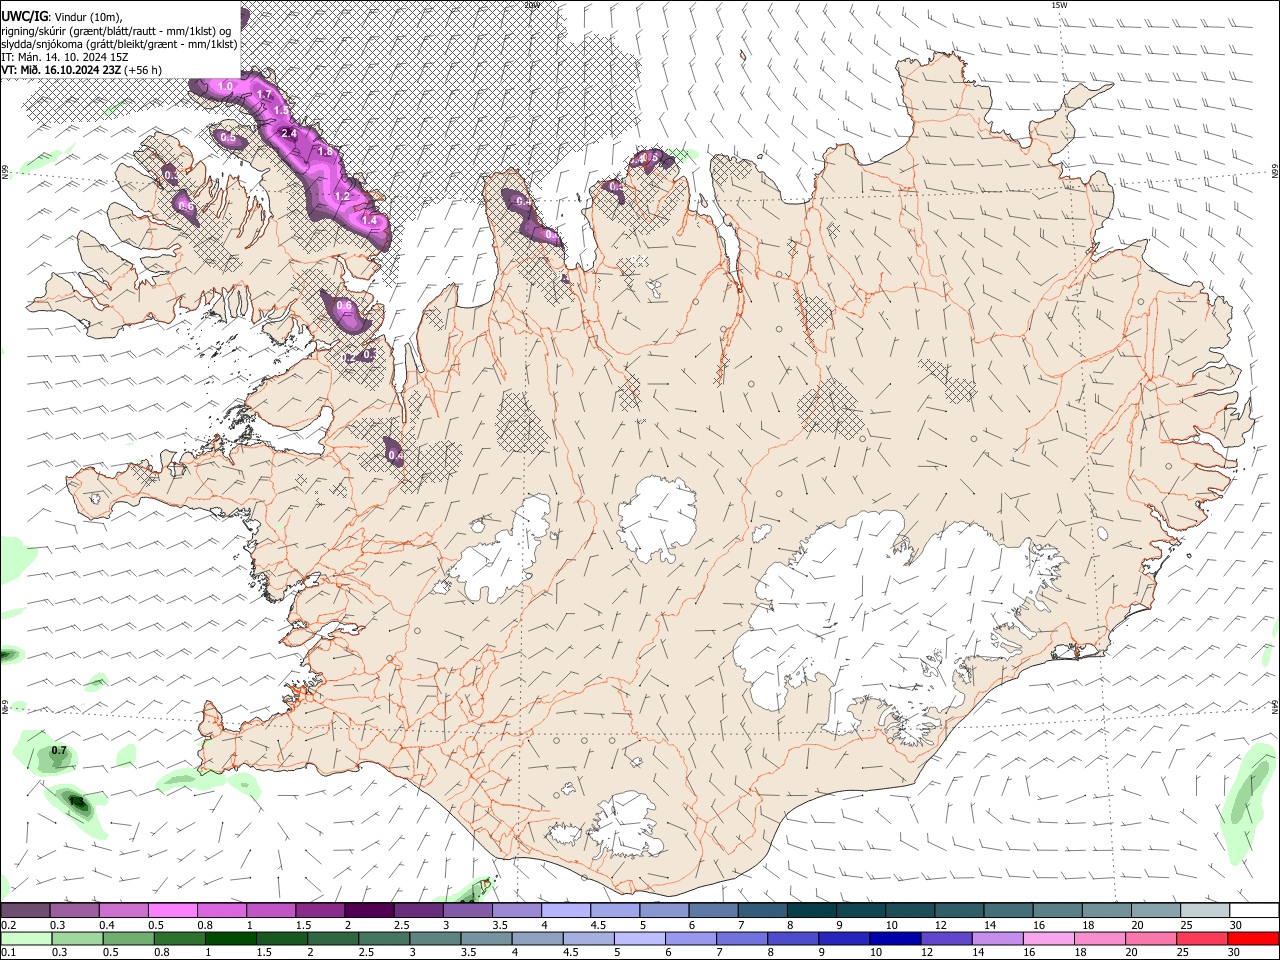Image resolution: width=1280 pixels, height=960 pixels.
Task: Click the '1.7' snowfall value on the map
Action: point(265,95)
